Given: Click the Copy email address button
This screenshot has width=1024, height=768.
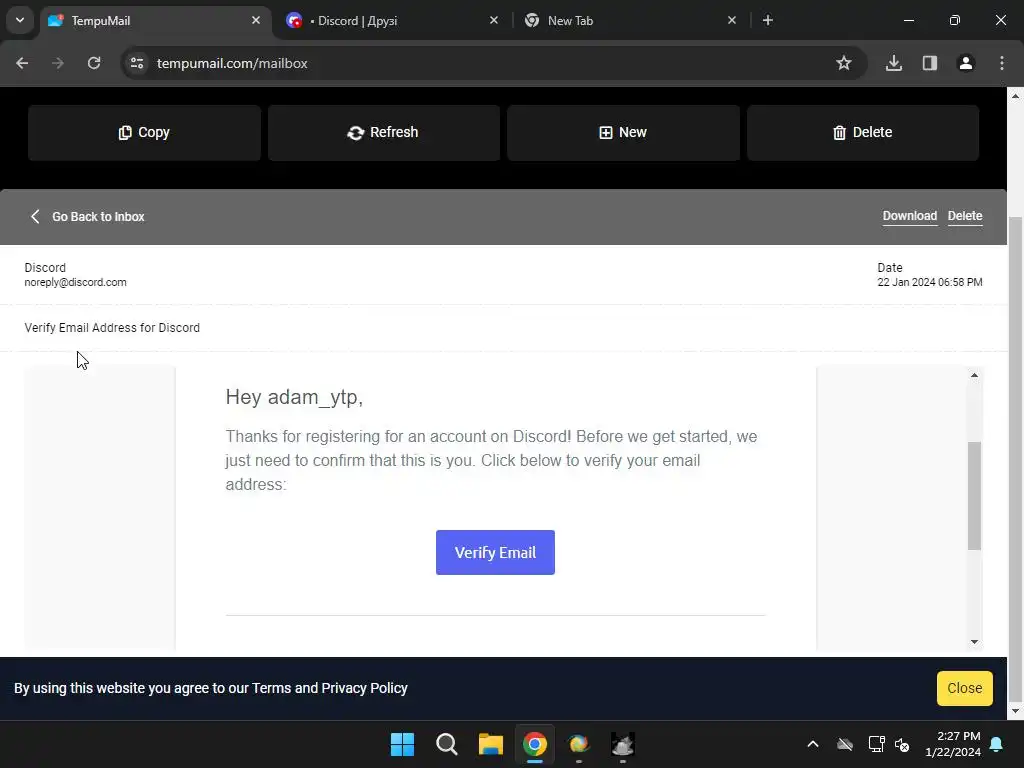Looking at the screenshot, I should pyautogui.click(x=144, y=133).
